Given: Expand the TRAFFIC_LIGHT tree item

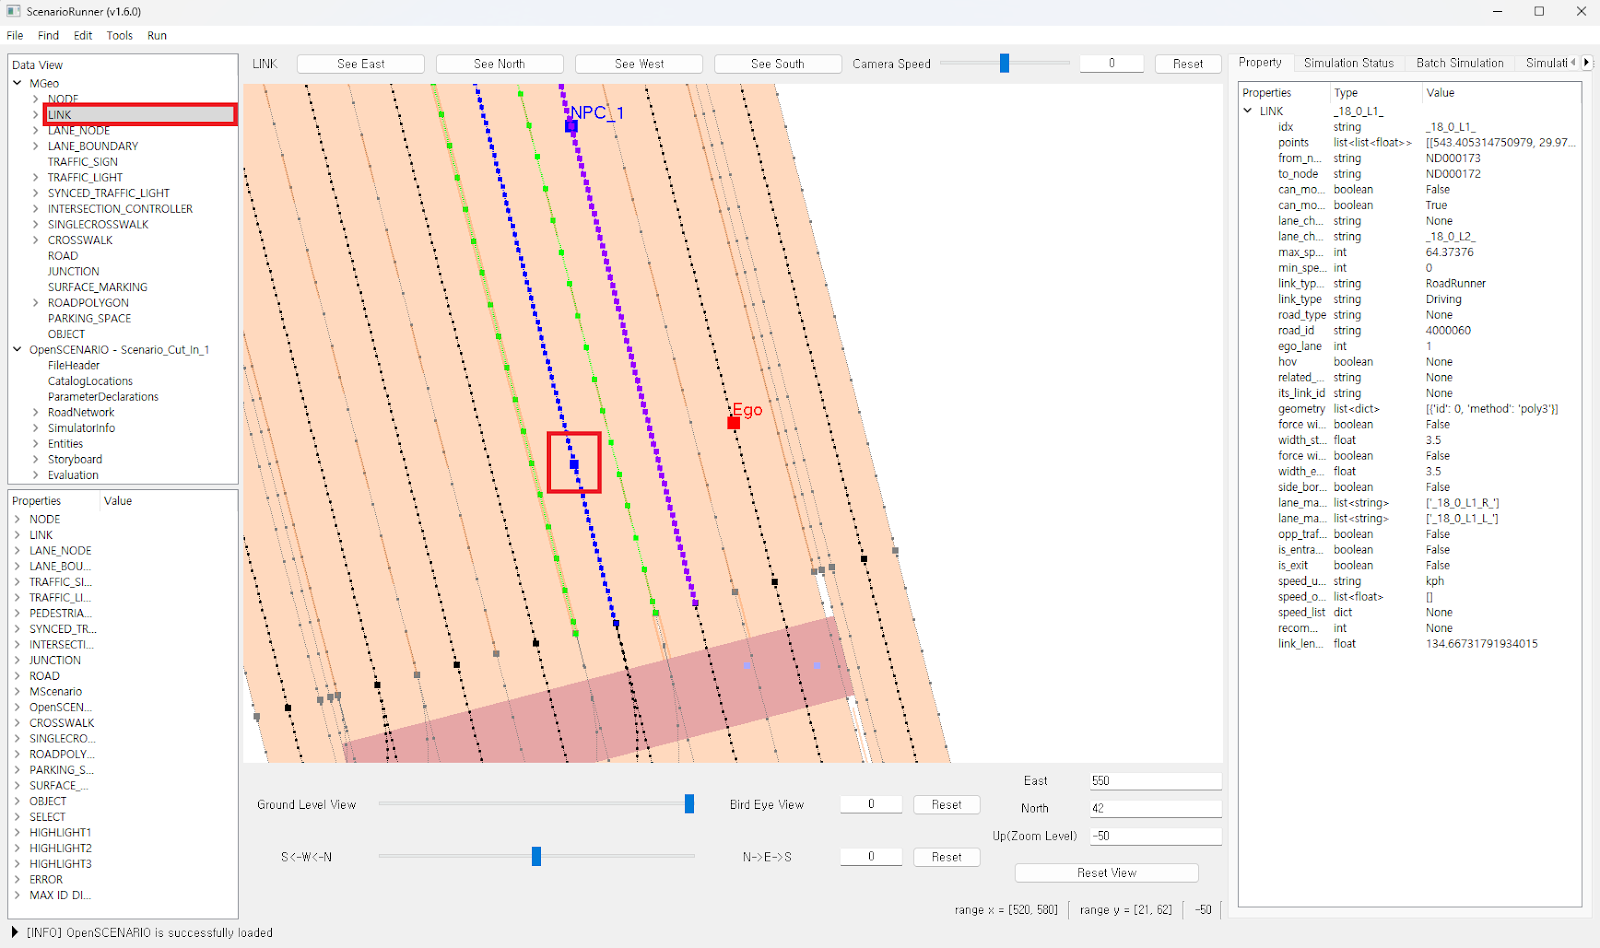Looking at the screenshot, I should pyautogui.click(x=36, y=177).
